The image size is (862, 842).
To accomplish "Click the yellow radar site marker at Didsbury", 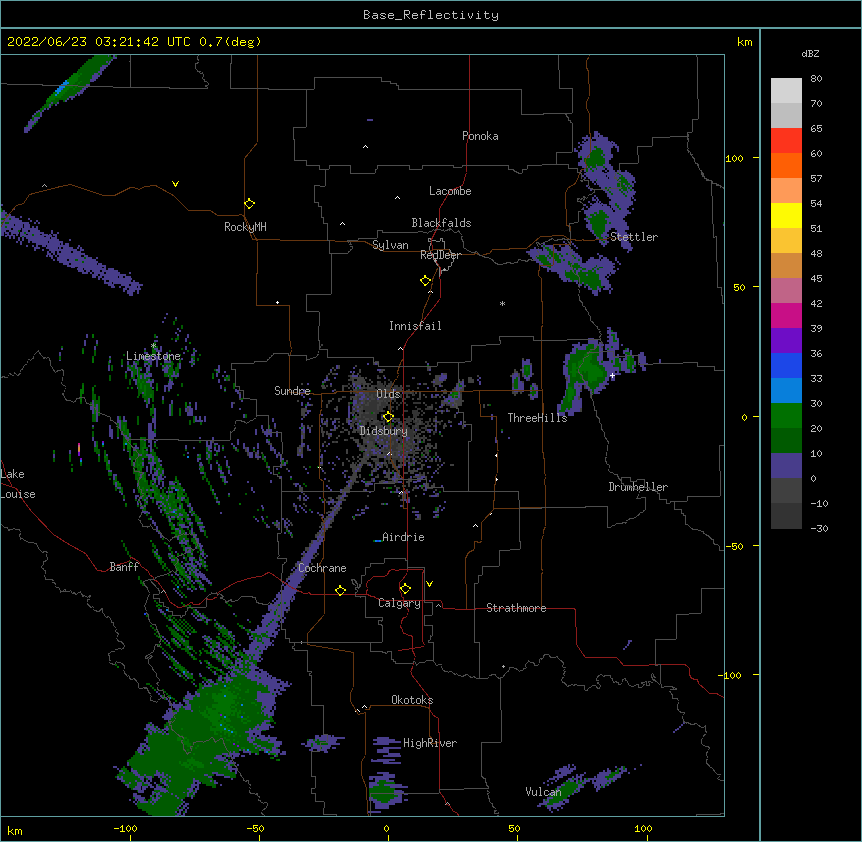I will (x=388, y=417).
